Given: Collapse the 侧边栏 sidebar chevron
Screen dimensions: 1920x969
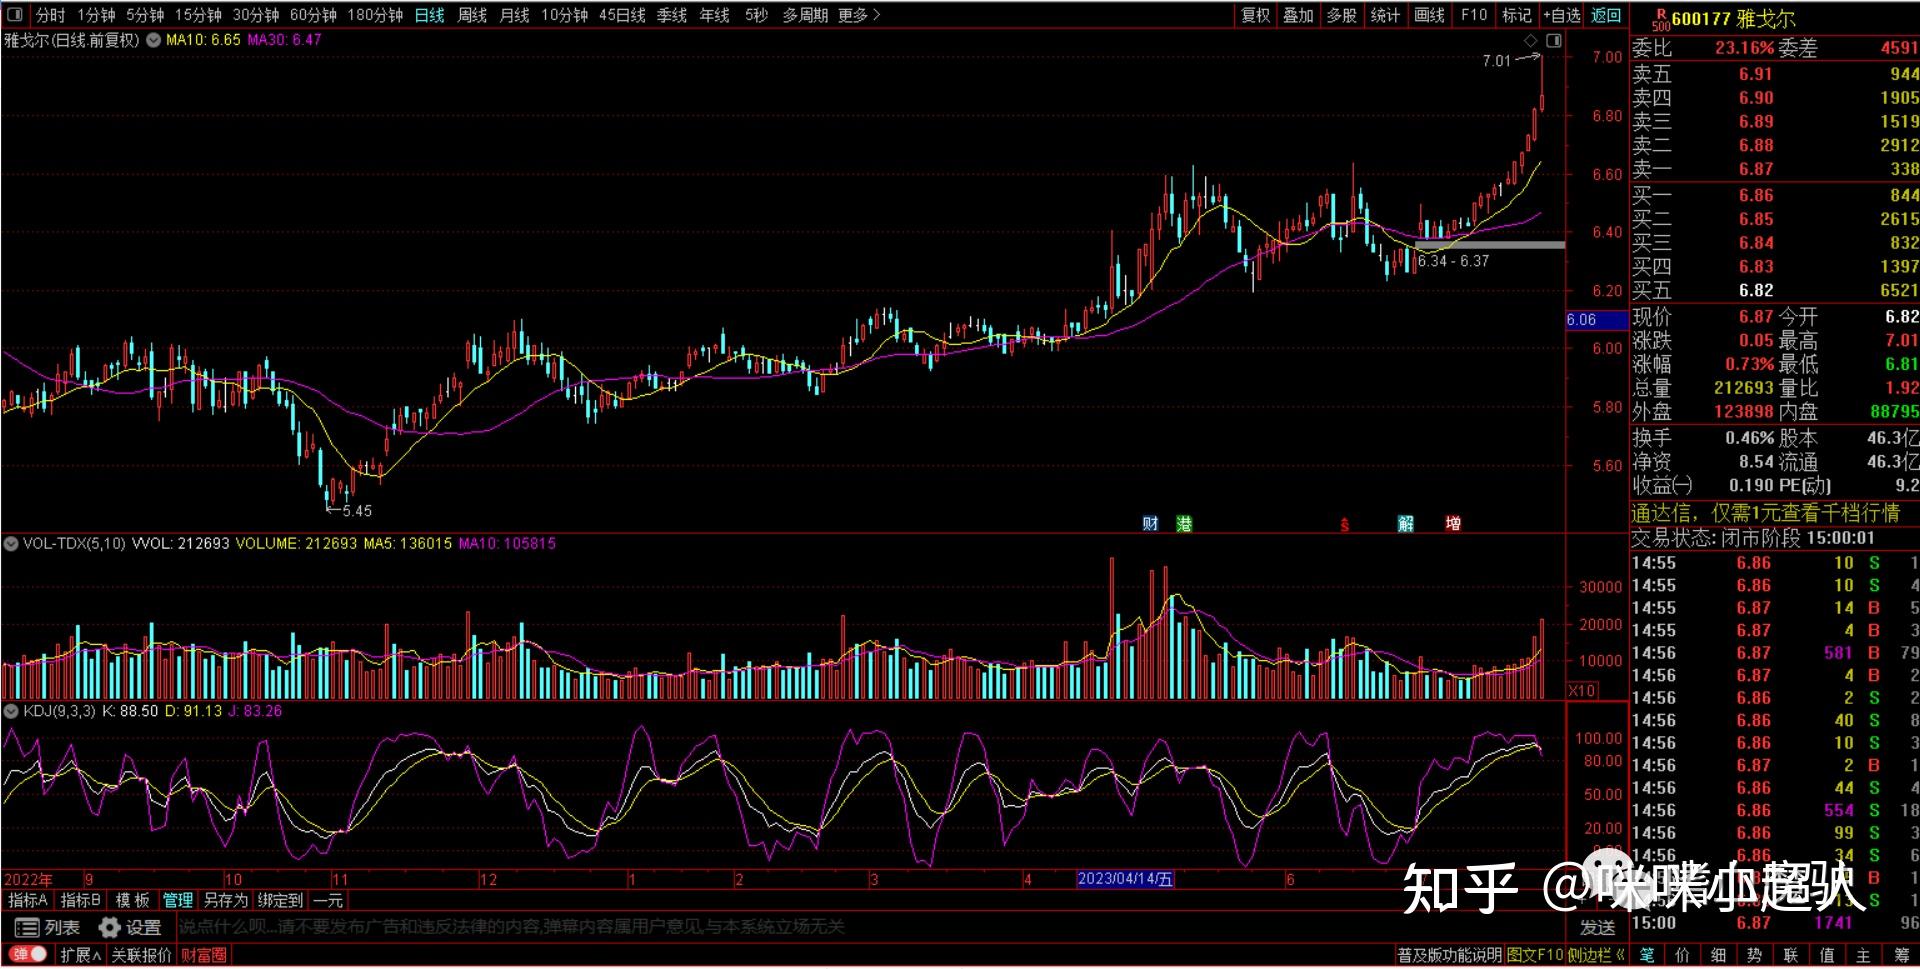Looking at the screenshot, I should pyautogui.click(x=1620, y=955).
